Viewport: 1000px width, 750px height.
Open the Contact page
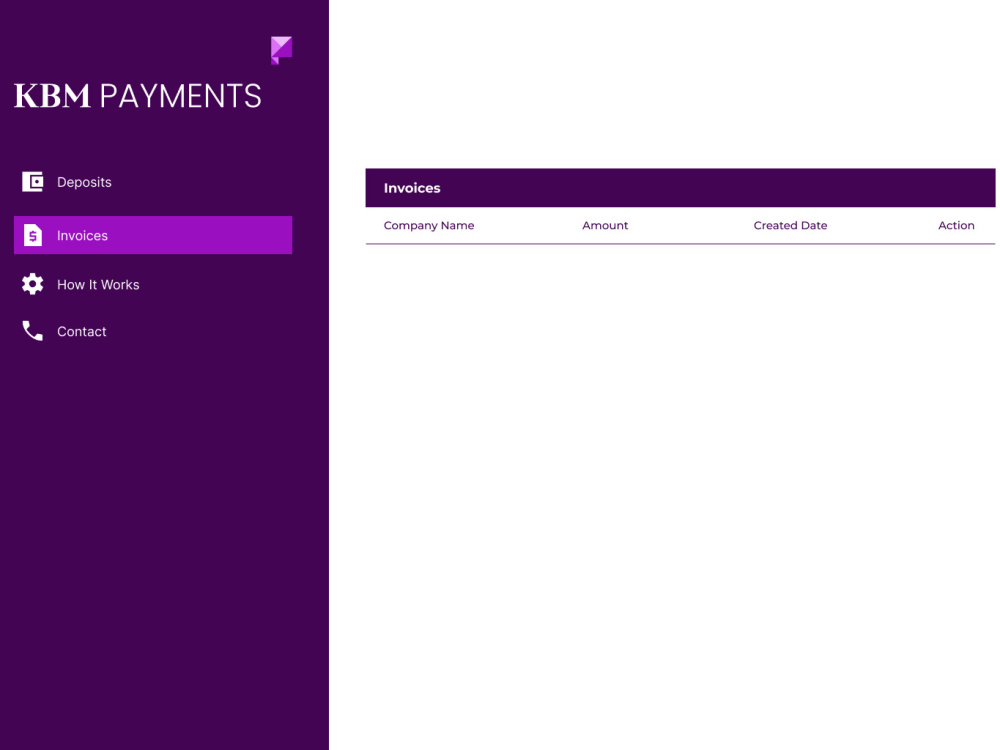point(82,332)
